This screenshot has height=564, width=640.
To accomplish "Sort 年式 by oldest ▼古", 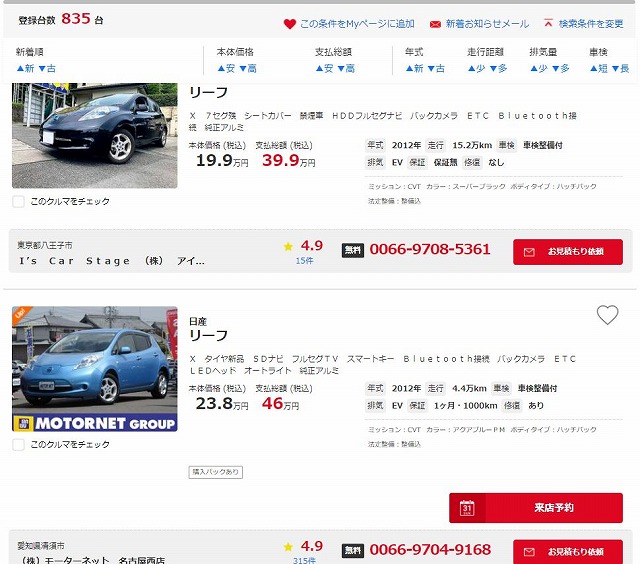I will pyautogui.click(x=436, y=69).
